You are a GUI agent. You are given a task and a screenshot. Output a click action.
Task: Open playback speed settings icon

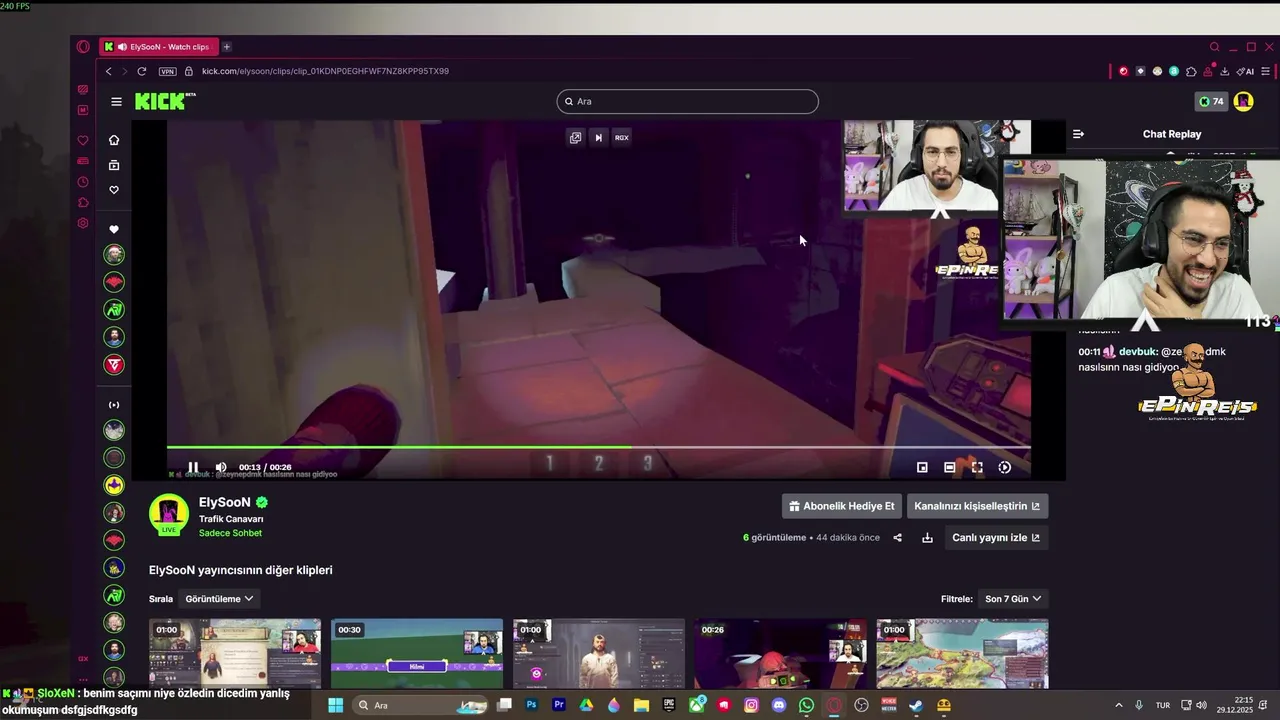tap(1005, 467)
